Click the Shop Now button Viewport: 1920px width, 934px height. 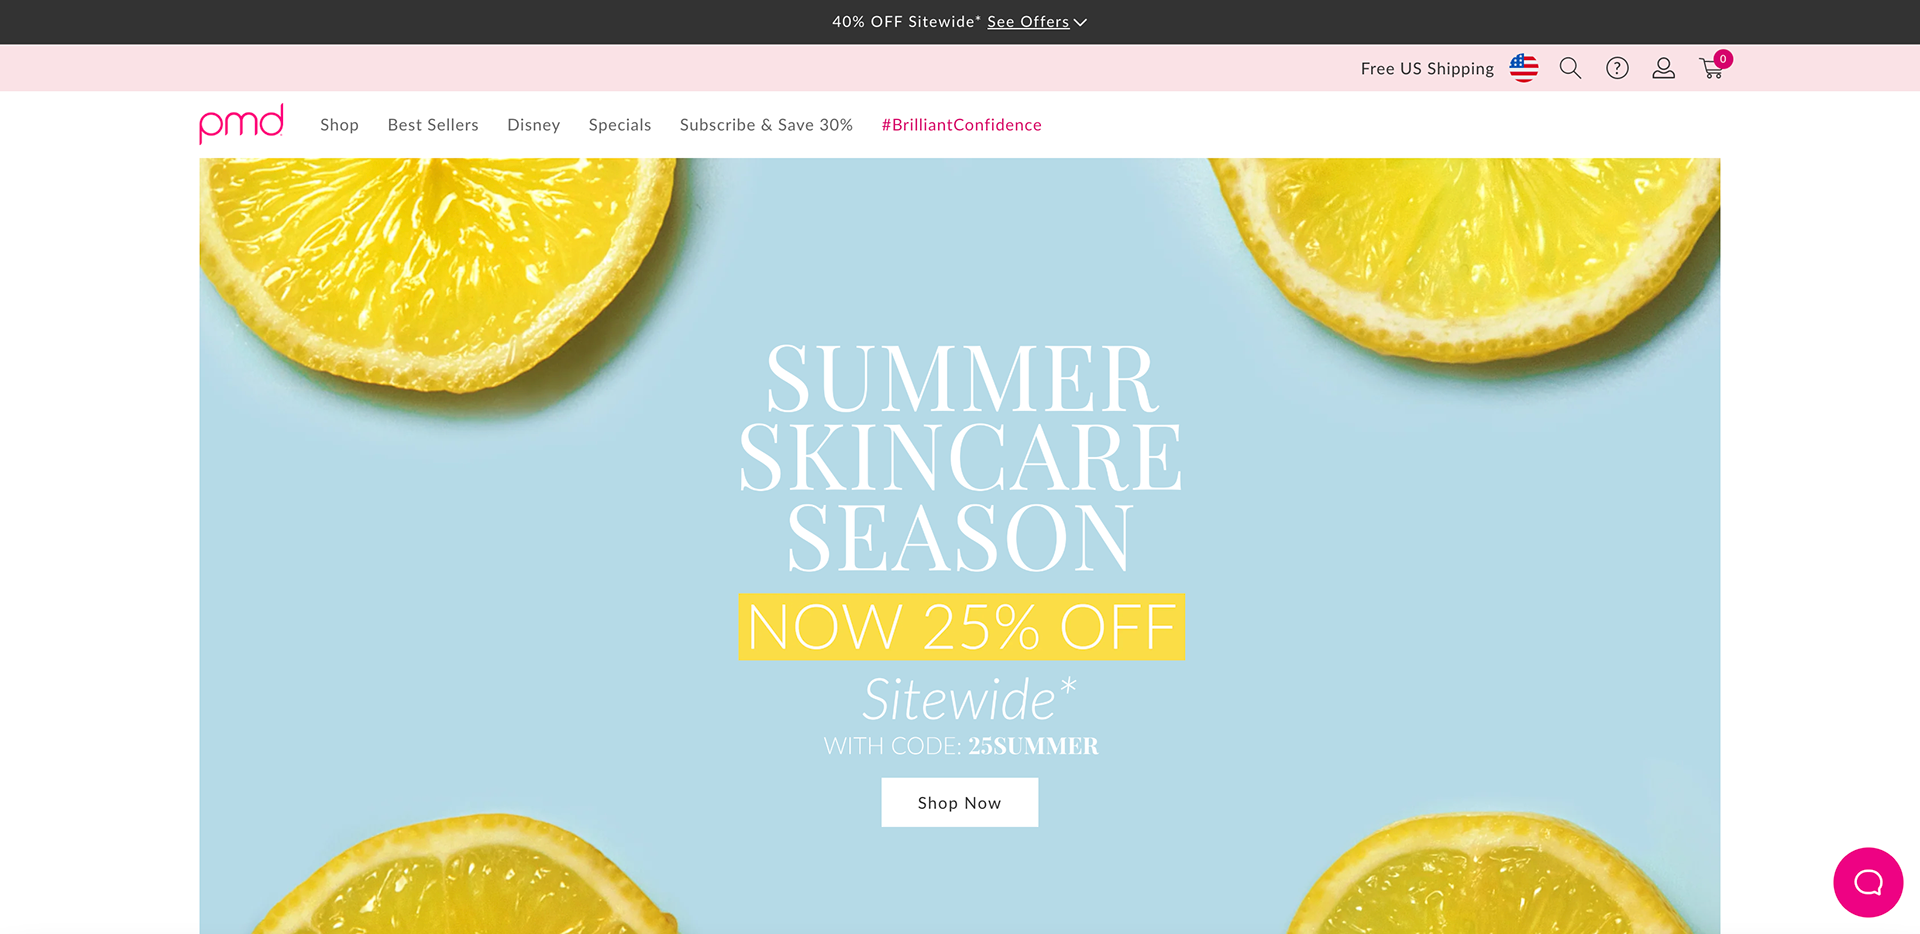pyautogui.click(x=959, y=802)
